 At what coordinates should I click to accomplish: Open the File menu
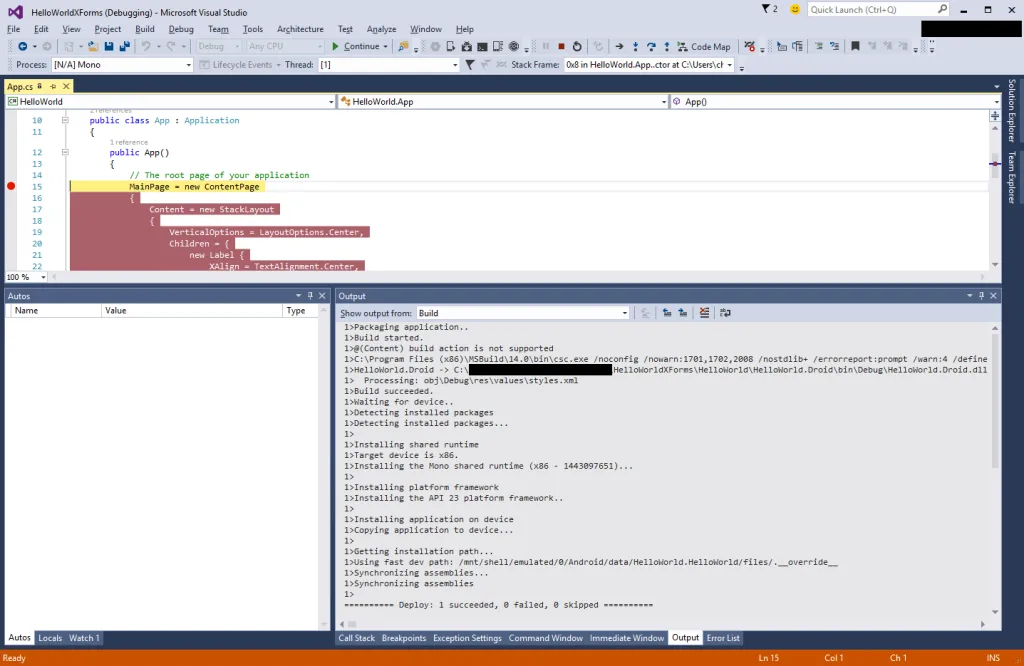tap(13, 29)
